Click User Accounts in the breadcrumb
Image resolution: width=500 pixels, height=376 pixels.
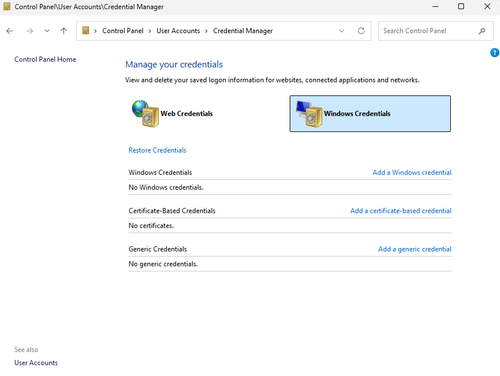(x=178, y=31)
